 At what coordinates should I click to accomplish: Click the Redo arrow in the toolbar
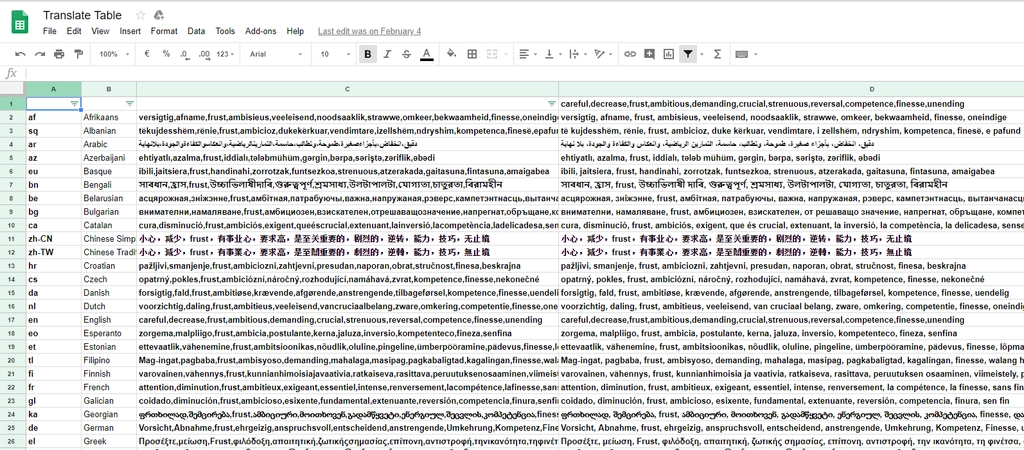40,54
